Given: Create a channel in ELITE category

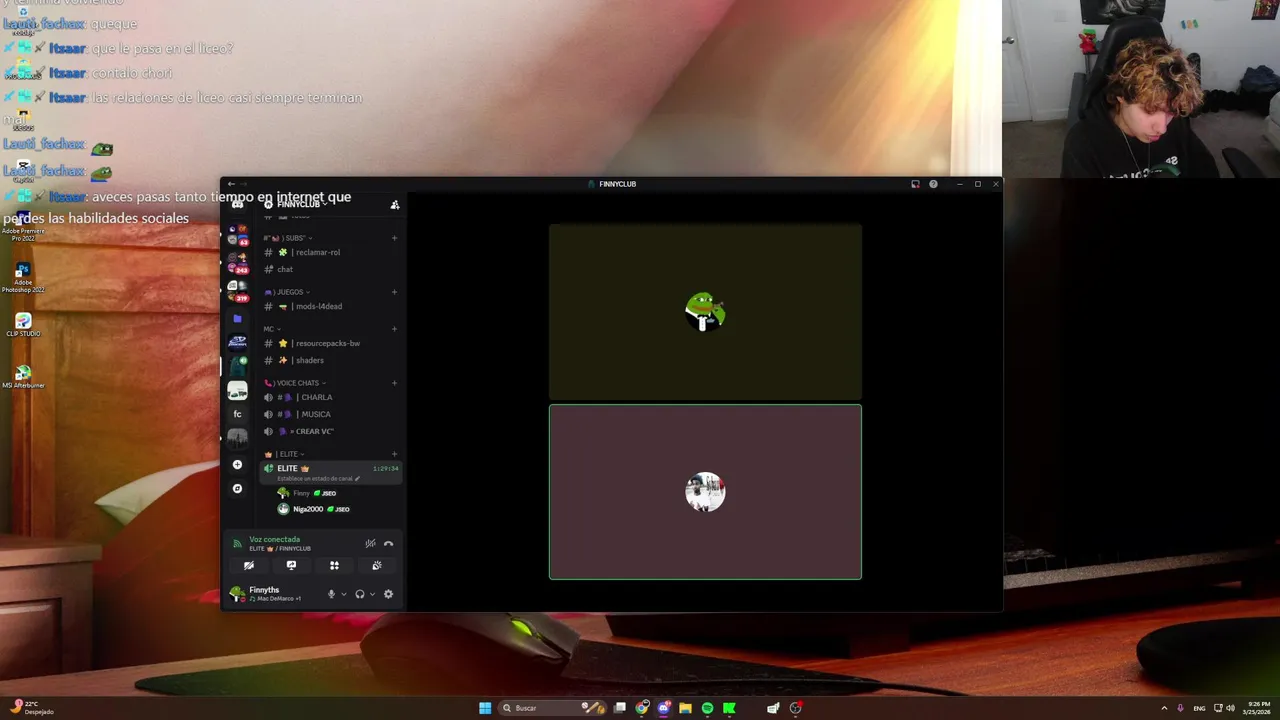Looking at the screenshot, I should point(395,454).
